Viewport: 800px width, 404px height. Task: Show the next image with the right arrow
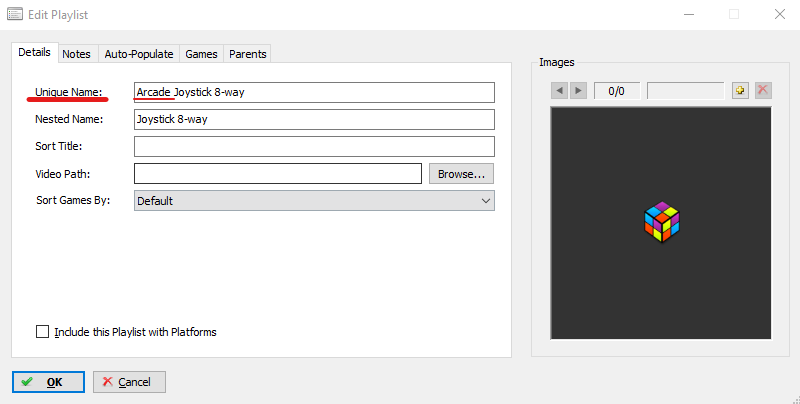[578, 91]
